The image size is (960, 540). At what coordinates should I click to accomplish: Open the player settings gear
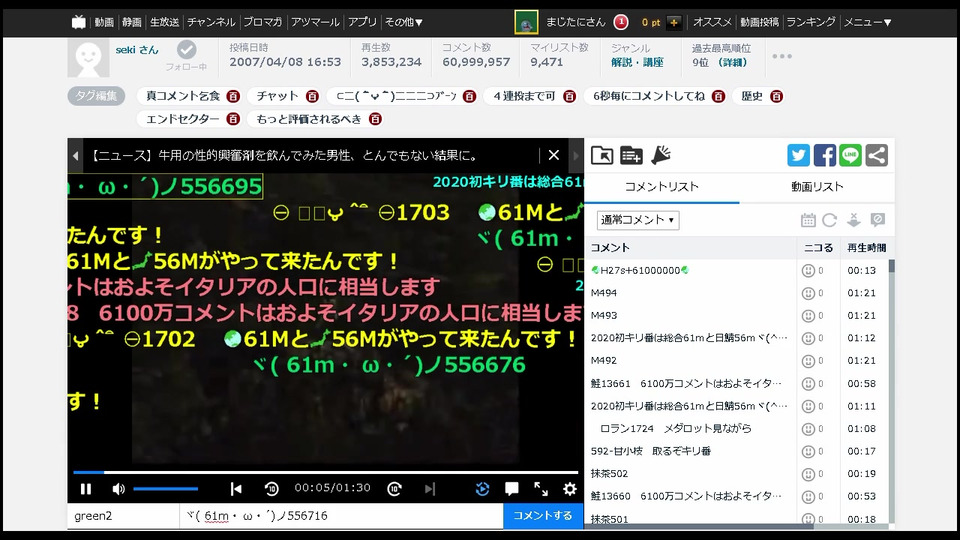pyautogui.click(x=569, y=489)
